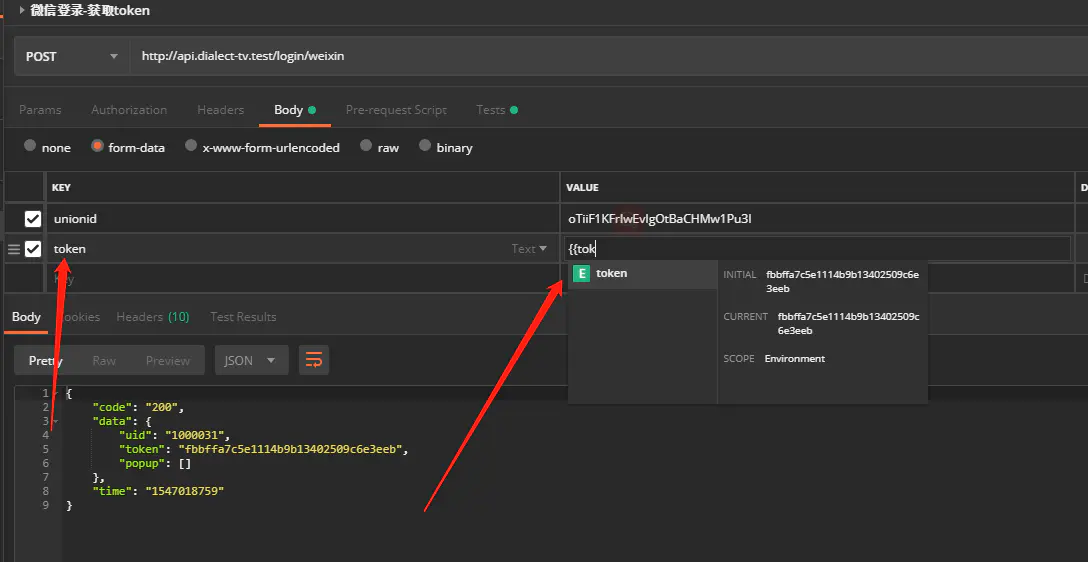Grab the token row reorder handle
The width and height of the screenshot is (1088, 562).
coord(13,249)
